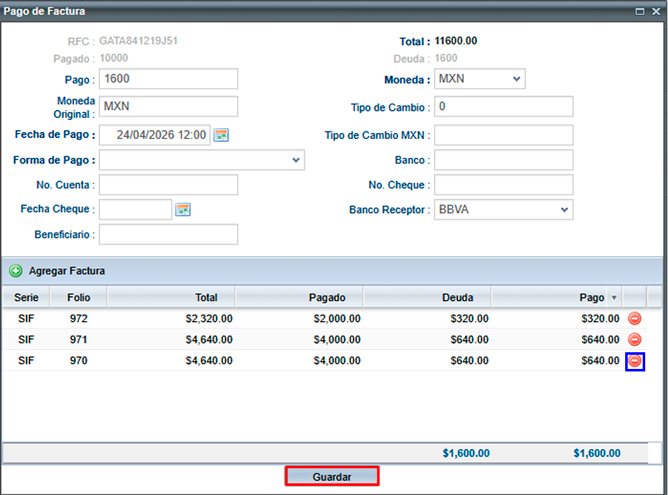Expand the Moneda dropdown

click(516, 79)
